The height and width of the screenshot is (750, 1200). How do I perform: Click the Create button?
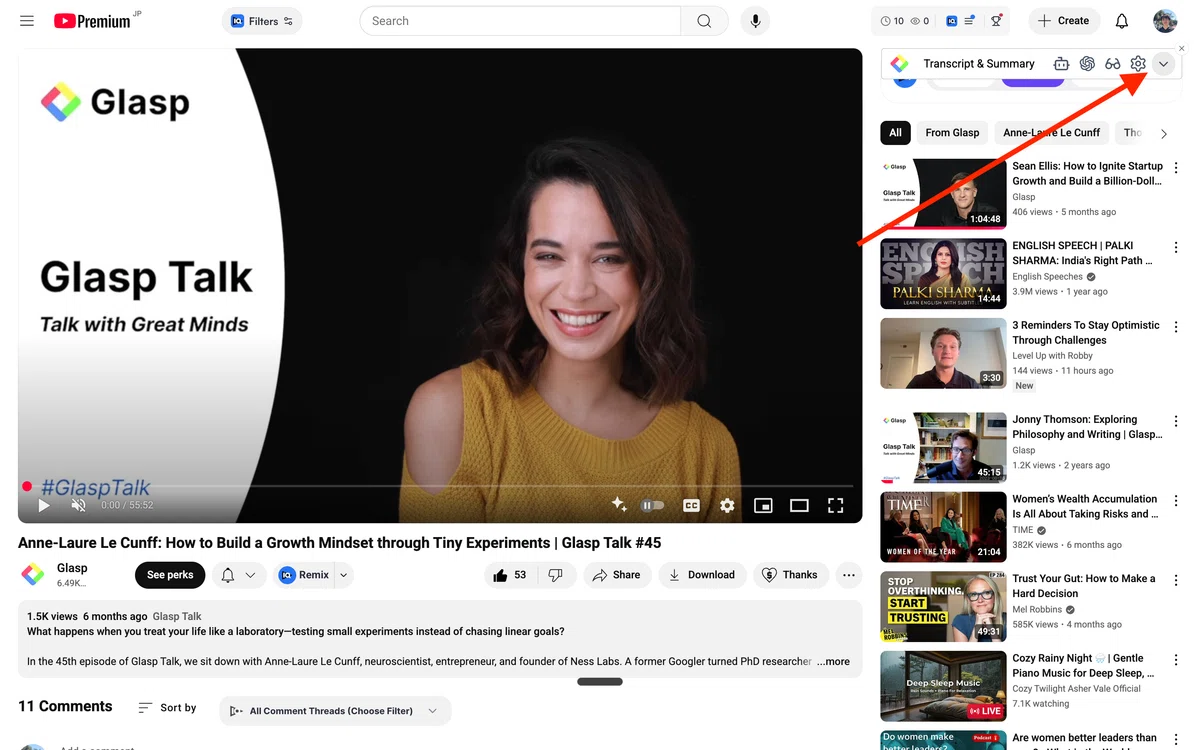tap(1064, 21)
